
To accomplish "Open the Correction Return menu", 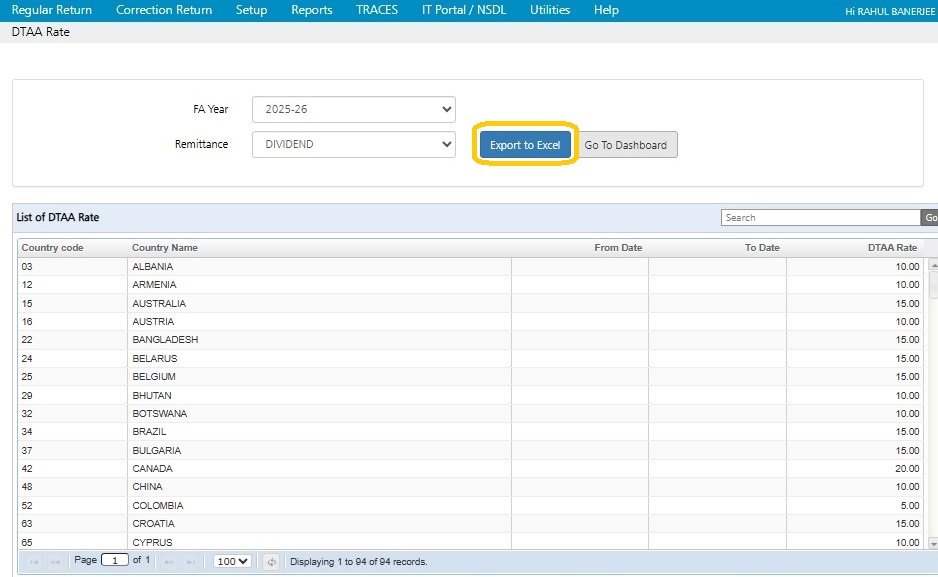I will tap(164, 10).
